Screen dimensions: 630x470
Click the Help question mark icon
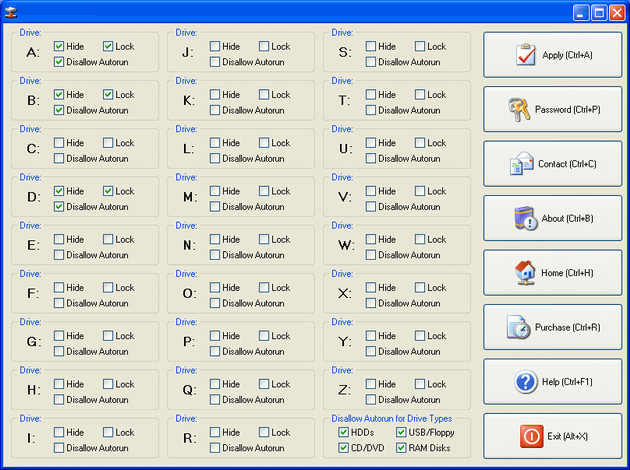526,381
